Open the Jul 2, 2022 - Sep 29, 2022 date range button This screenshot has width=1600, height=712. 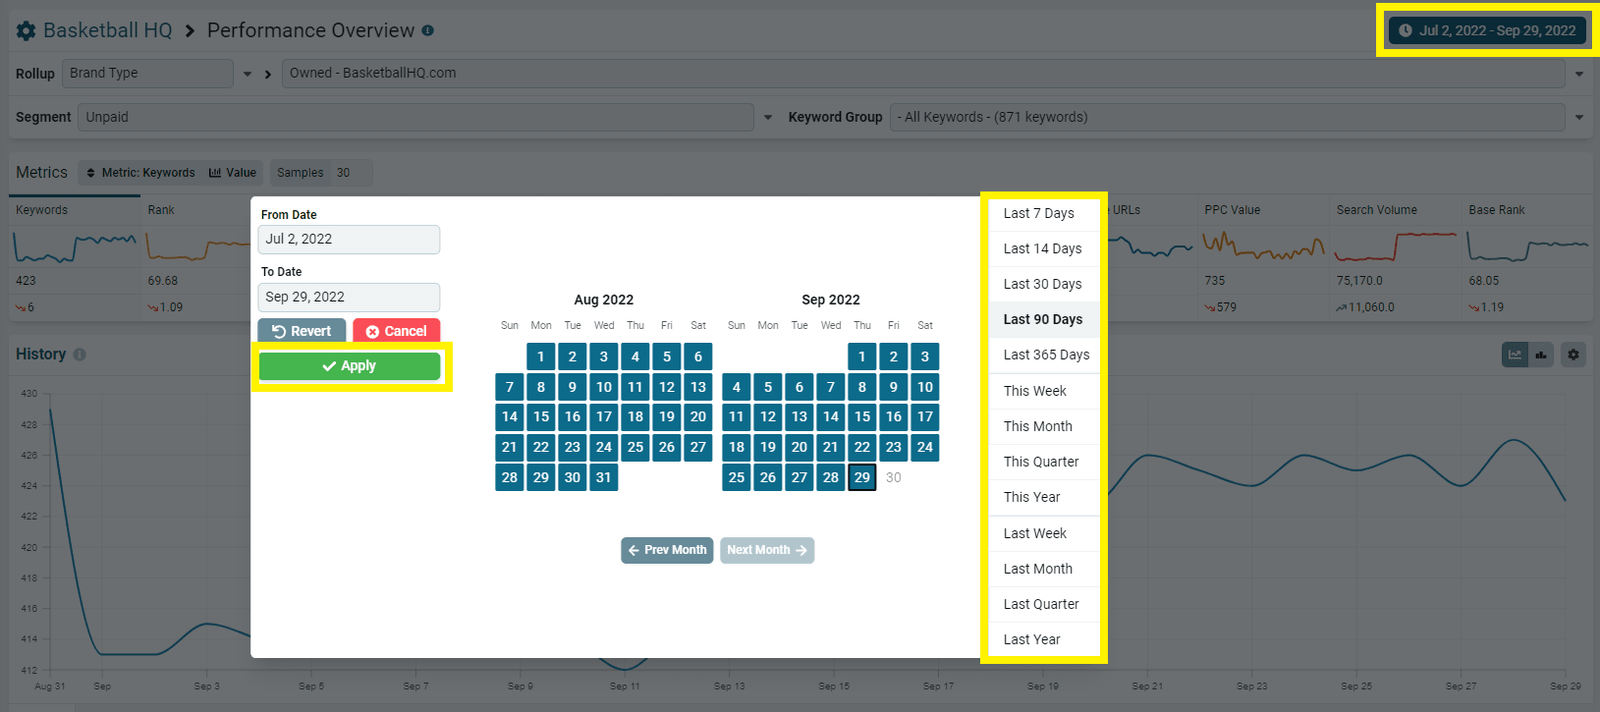pyautogui.click(x=1487, y=30)
